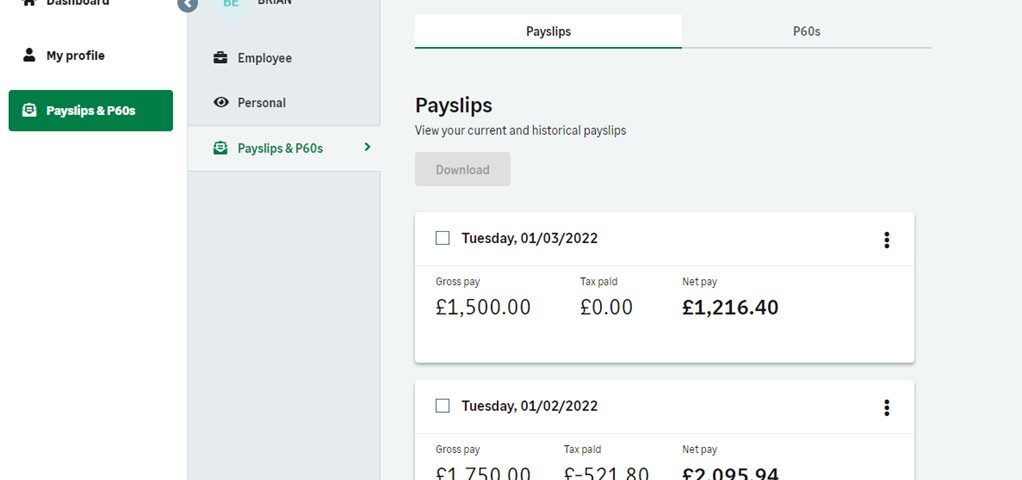This screenshot has height=480, width=1022.
Task: Collapse sidebar with the left arrow circle
Action: pyautogui.click(x=187, y=5)
